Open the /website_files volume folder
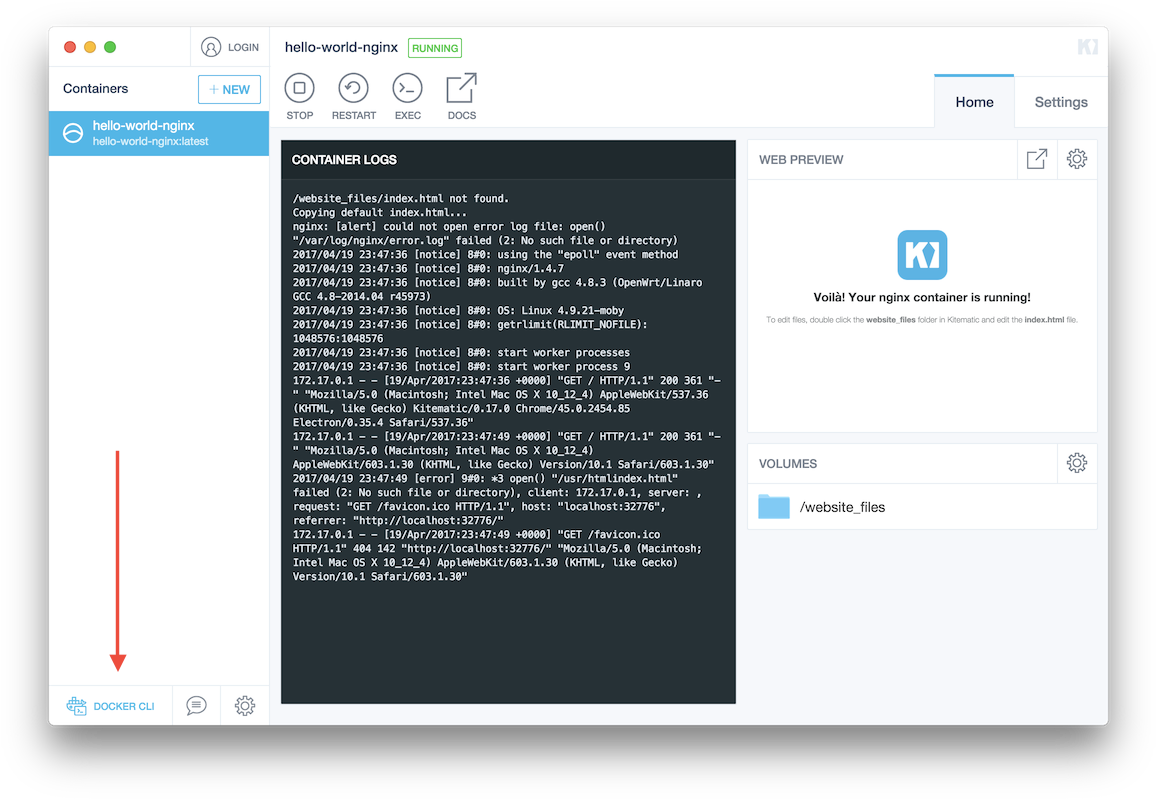The height and width of the screenshot is (799, 1156). point(773,507)
